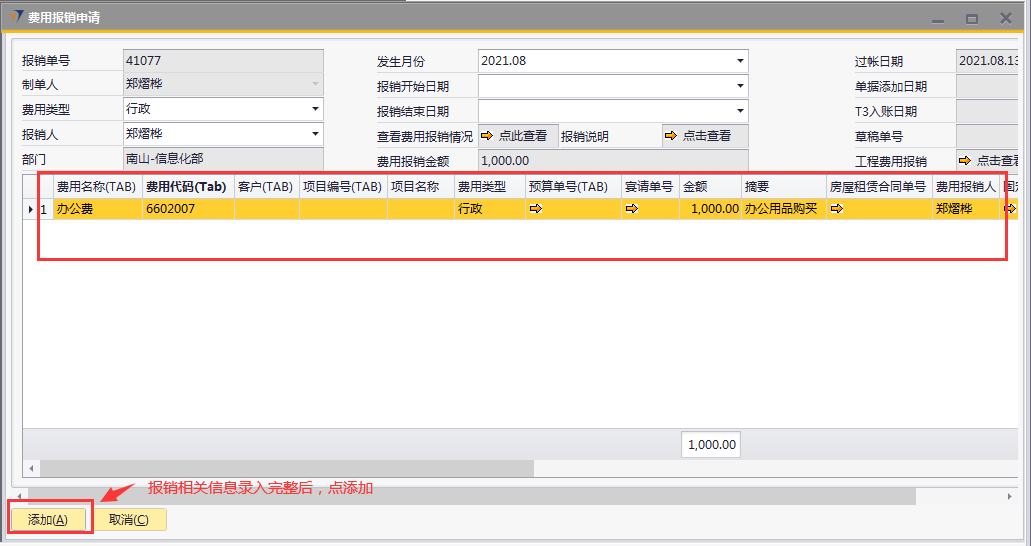
Task: Click the grid horizontal scrollbar thumb
Action: [x=287, y=468]
